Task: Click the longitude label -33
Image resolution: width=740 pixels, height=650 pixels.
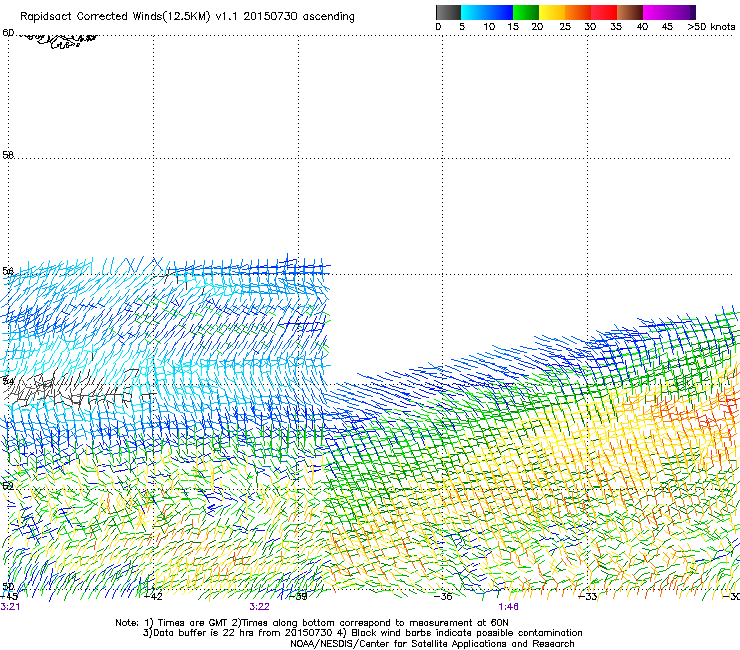Action: click(588, 596)
